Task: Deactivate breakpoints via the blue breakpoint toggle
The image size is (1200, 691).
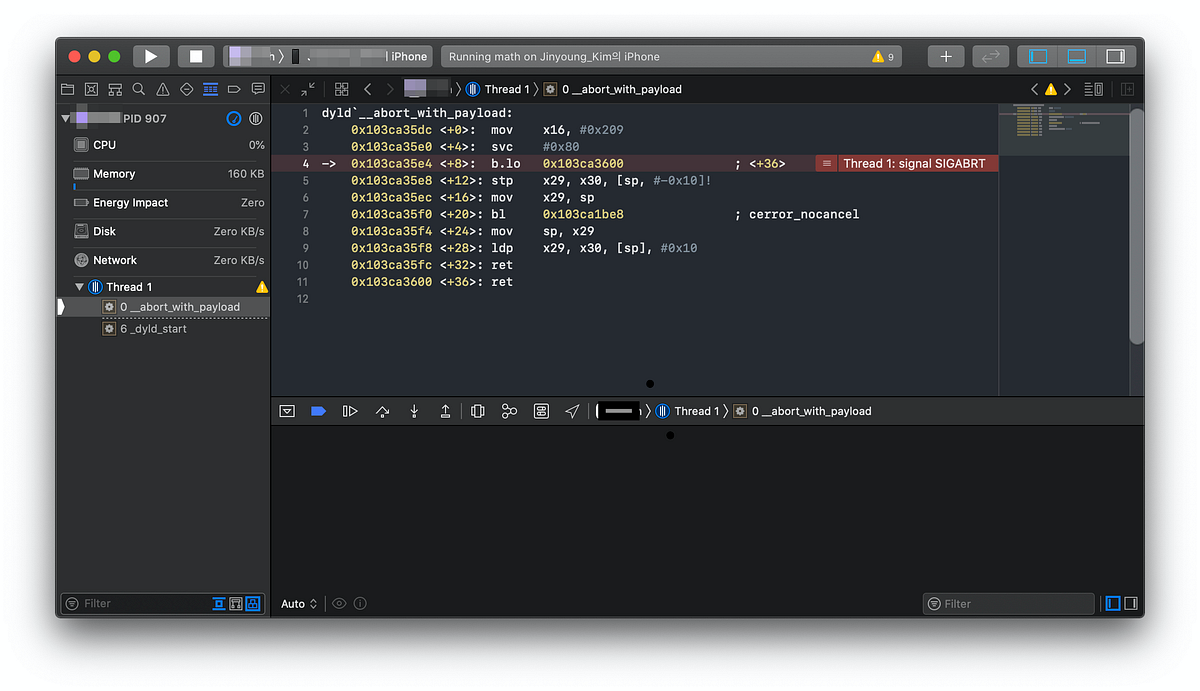Action: pos(318,411)
